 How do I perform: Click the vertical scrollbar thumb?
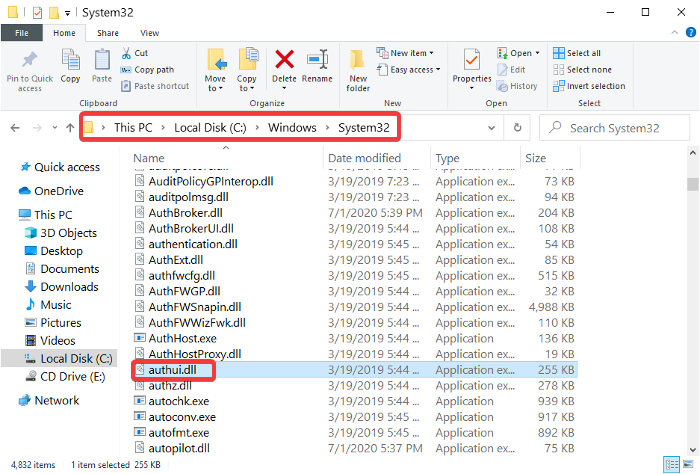coord(692,184)
